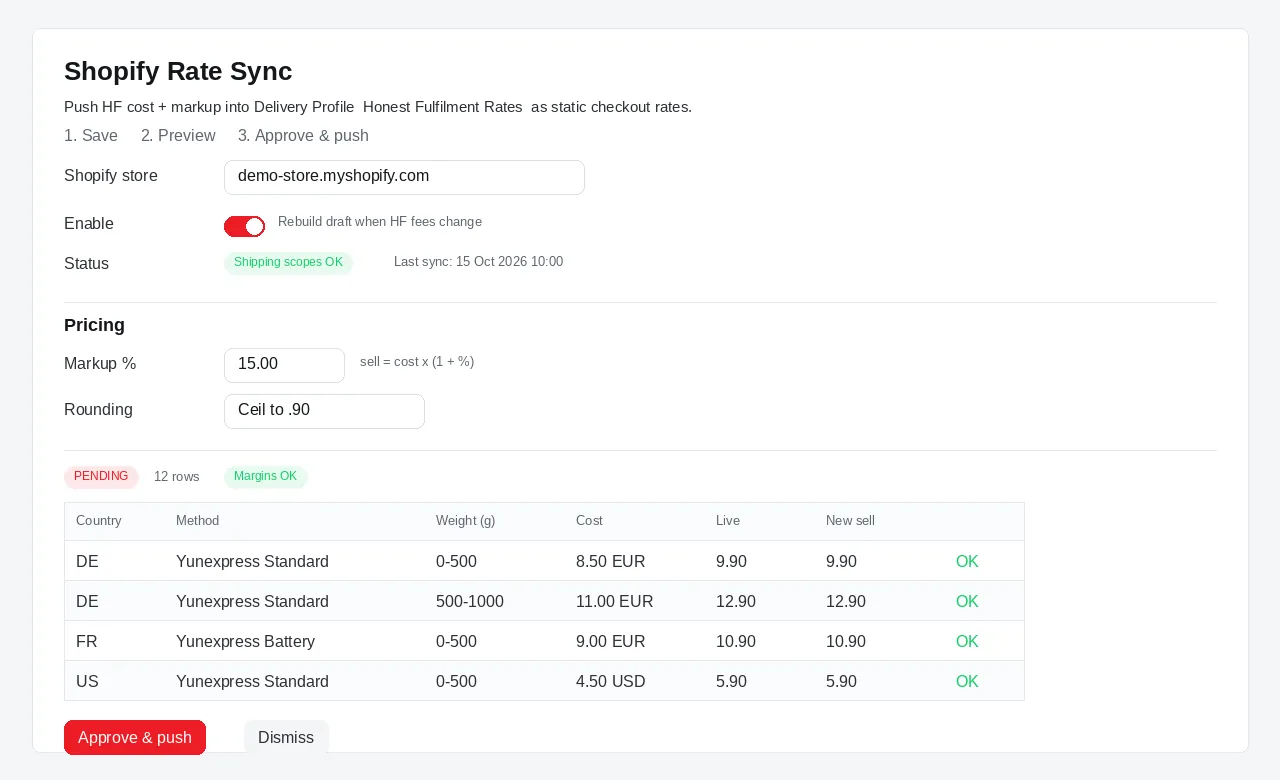
Task: Click the Shopify Rate Sync heading
Action: click(x=178, y=71)
